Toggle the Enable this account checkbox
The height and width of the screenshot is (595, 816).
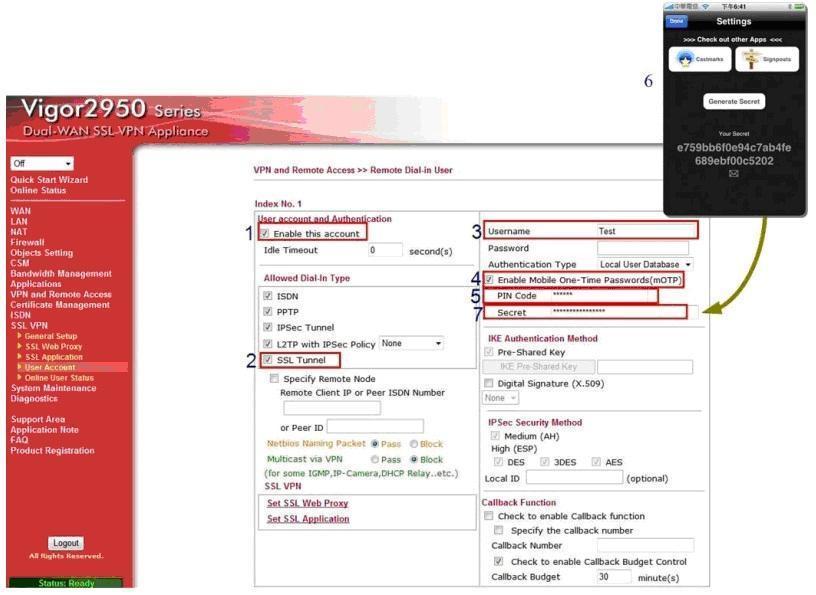(265, 233)
